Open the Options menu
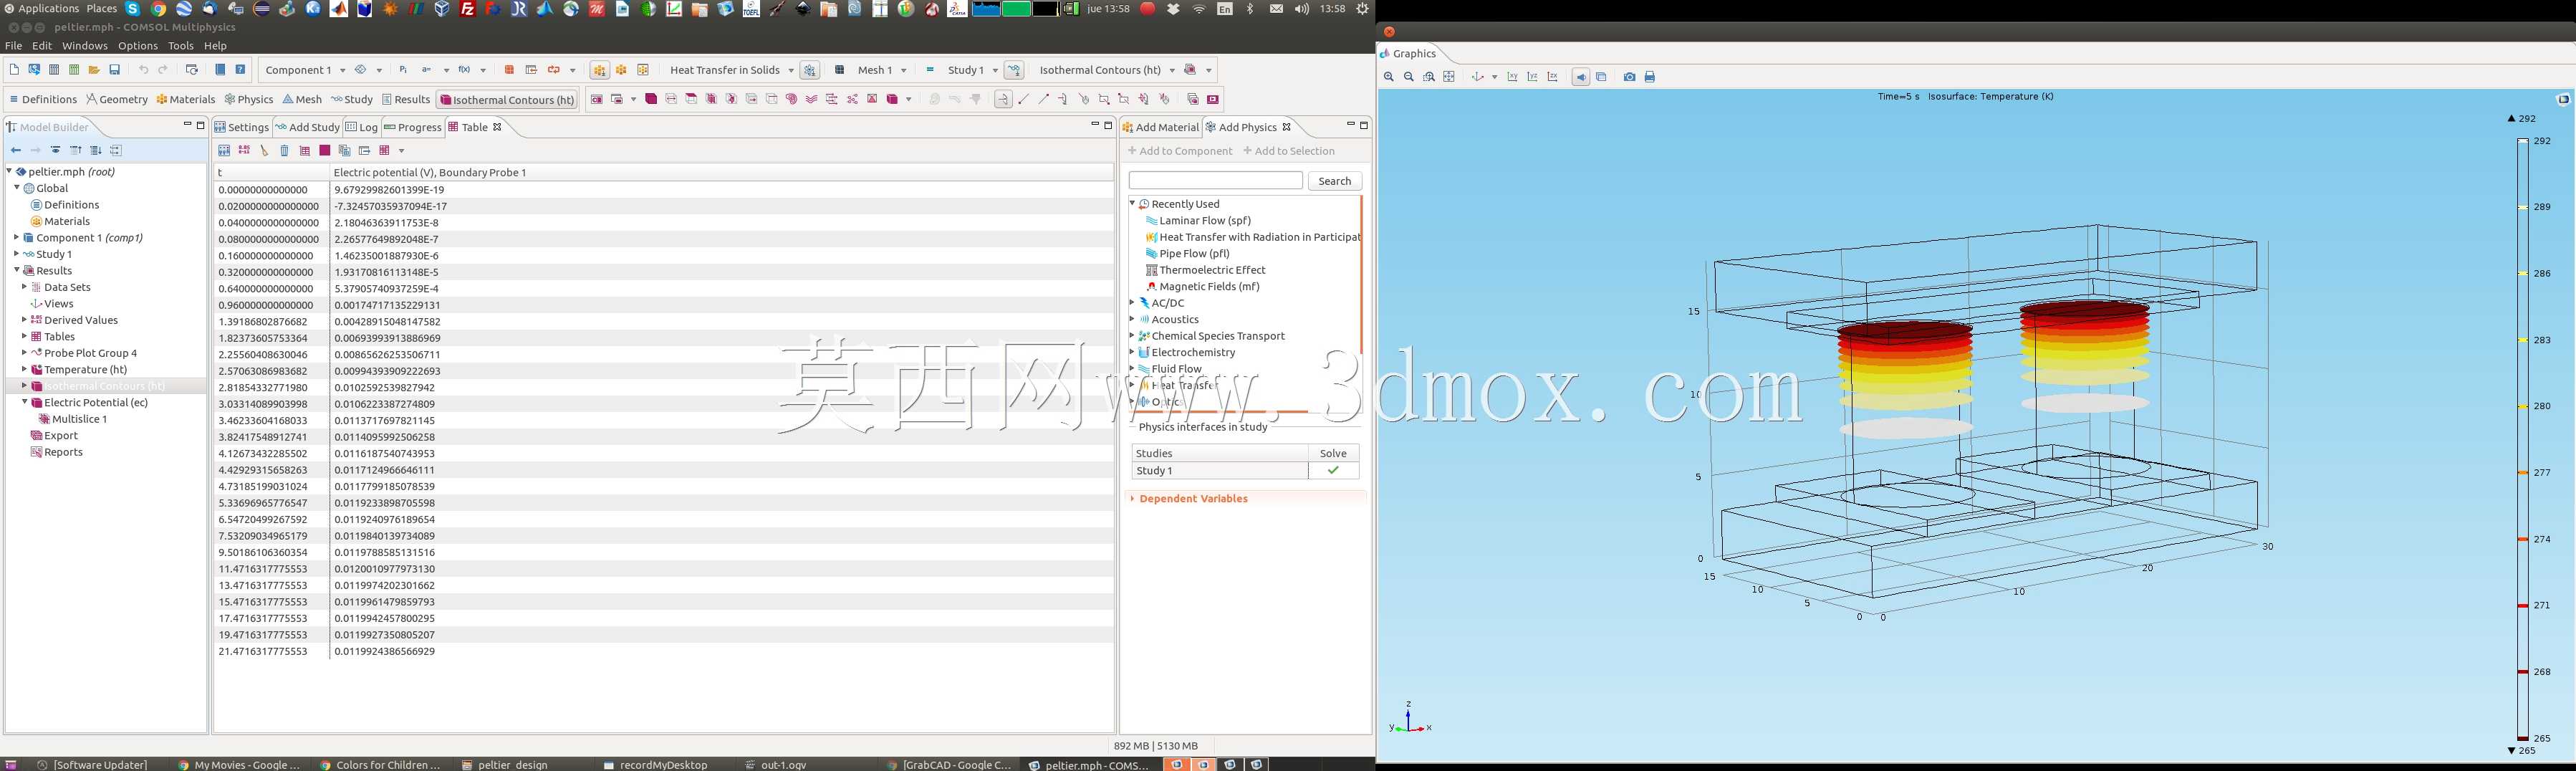 [138, 46]
